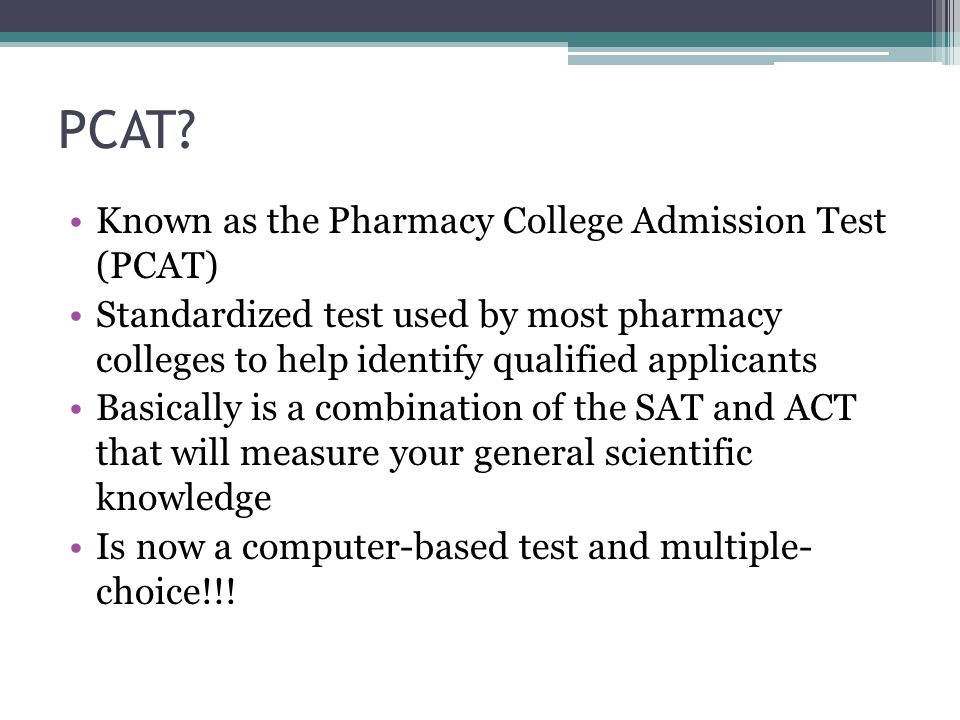This screenshot has width=960, height=720.
Task: Click 'choice!!!' at the end of the slide
Action: pos(165,592)
